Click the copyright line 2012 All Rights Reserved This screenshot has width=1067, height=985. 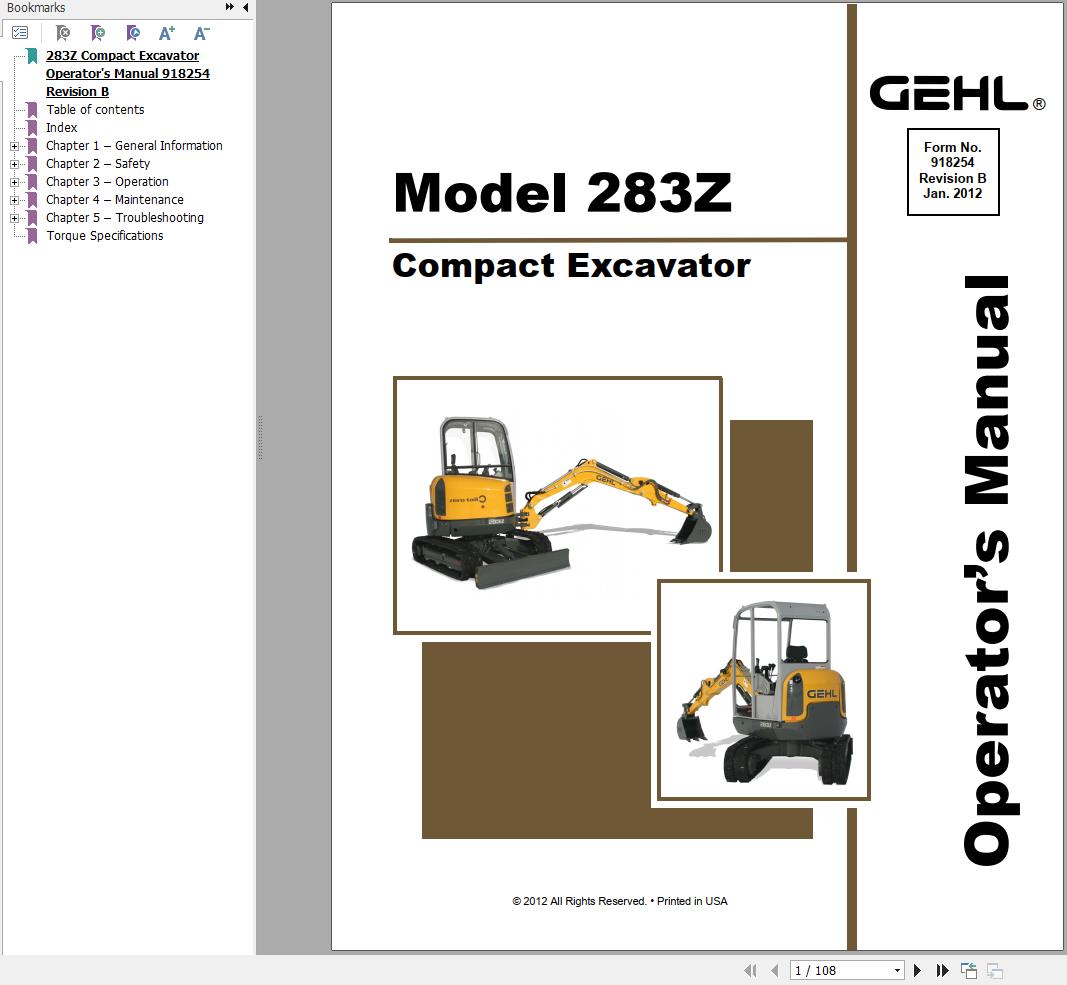pos(619,901)
